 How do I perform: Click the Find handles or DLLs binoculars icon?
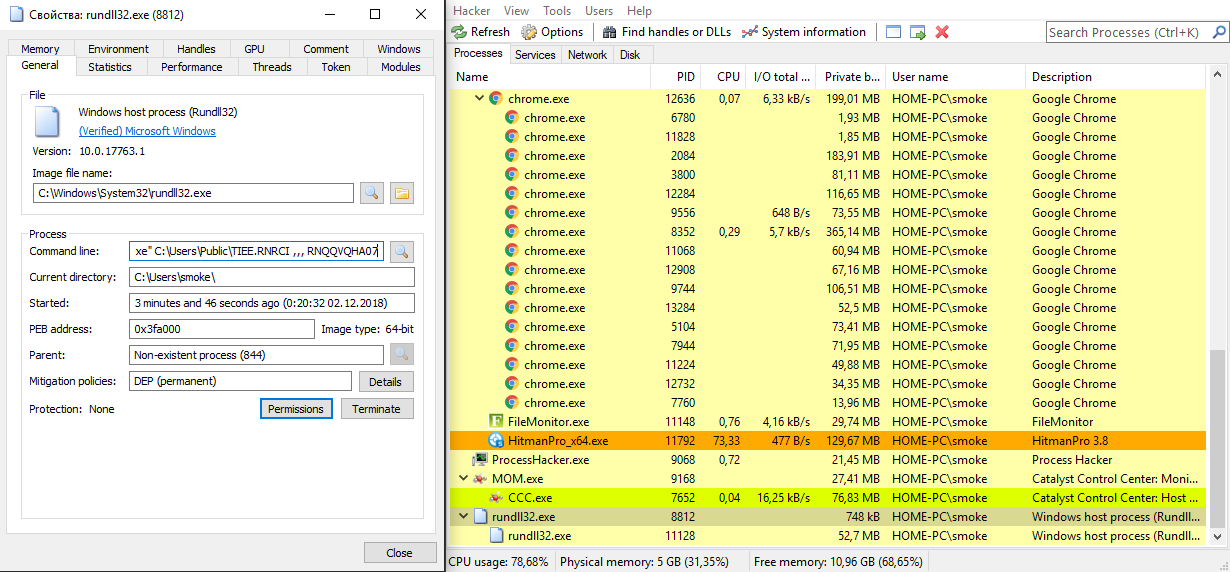click(609, 32)
